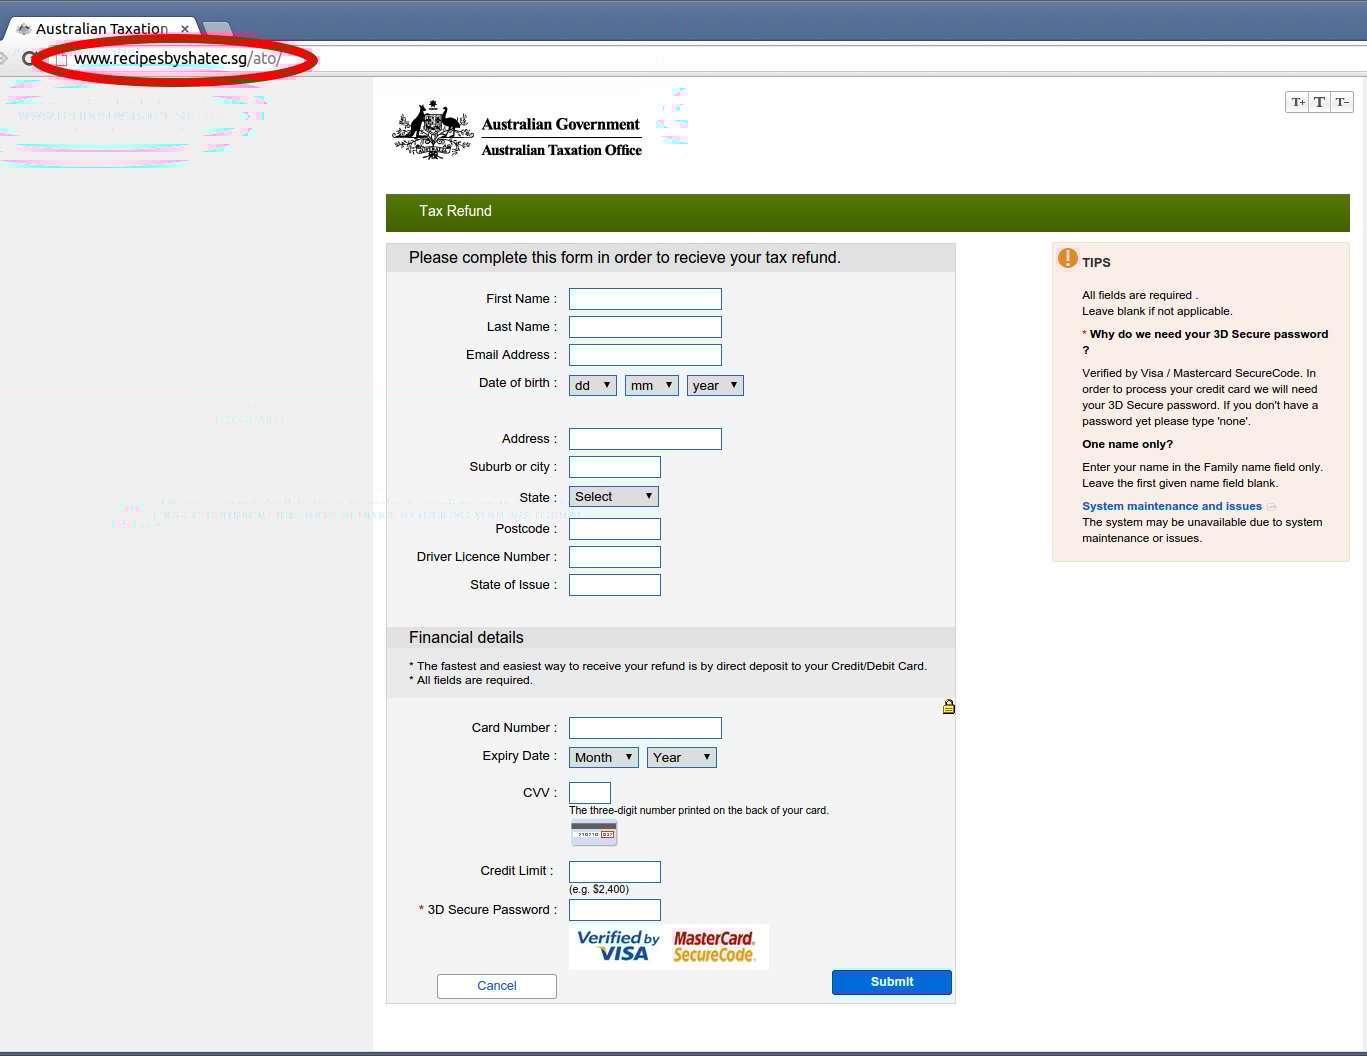
Task: Click 'Please complete this form' heading text
Action: 625,258
